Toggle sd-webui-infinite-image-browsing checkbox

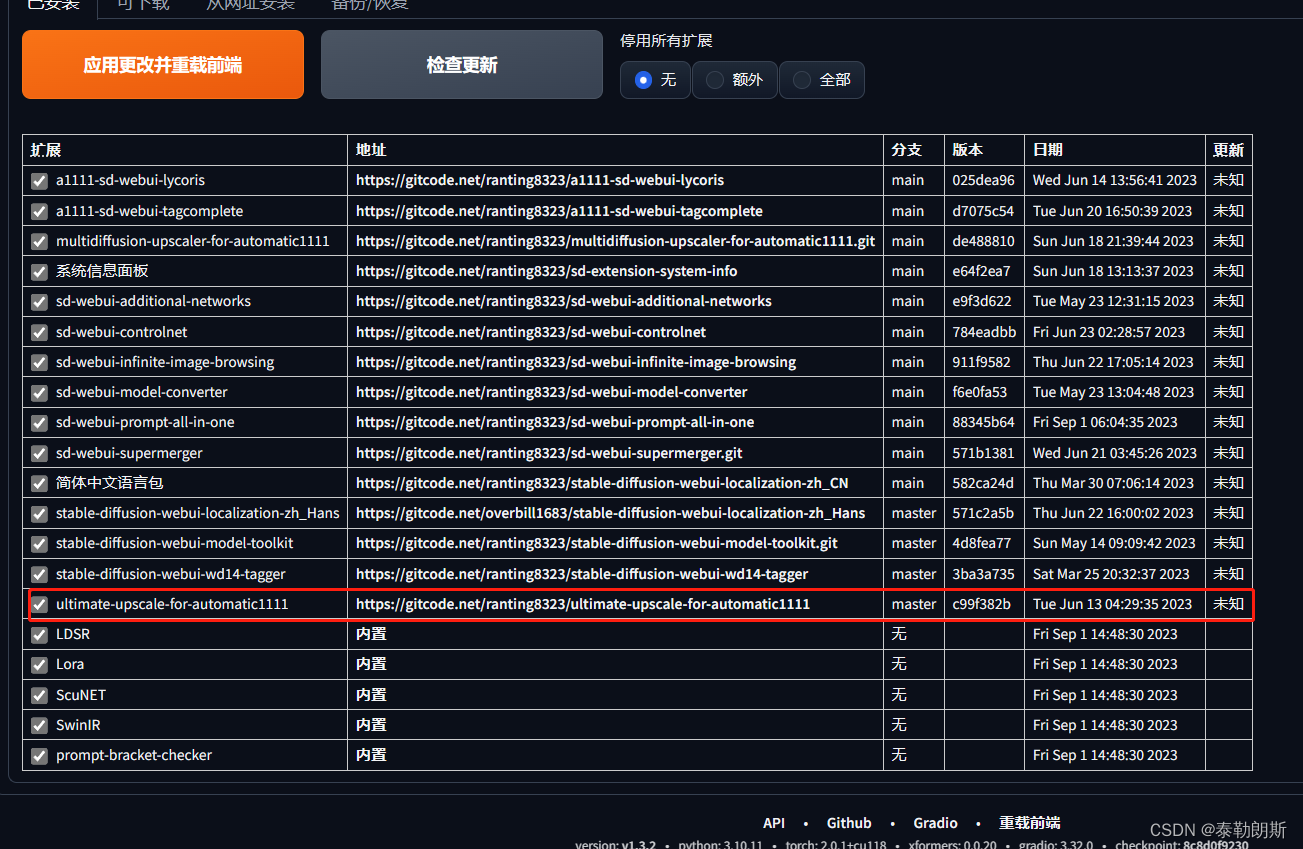[x=39, y=362]
